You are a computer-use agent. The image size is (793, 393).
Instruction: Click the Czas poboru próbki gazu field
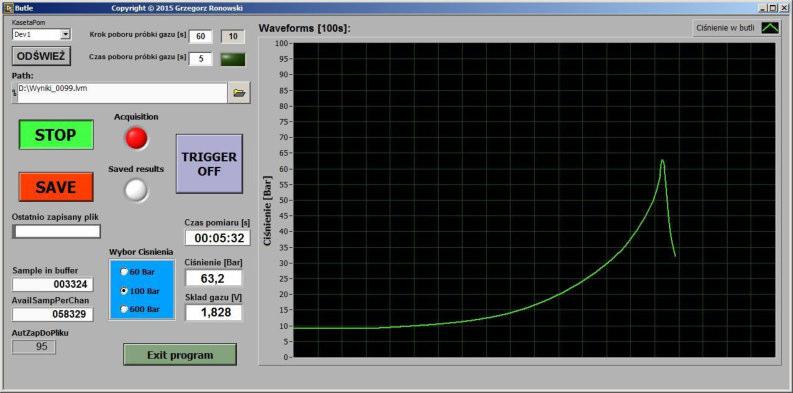click(x=201, y=59)
